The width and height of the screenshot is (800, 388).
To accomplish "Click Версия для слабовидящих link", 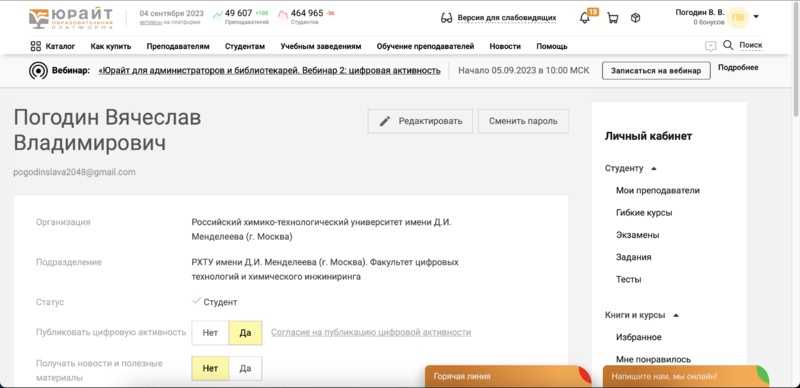I will [507, 18].
